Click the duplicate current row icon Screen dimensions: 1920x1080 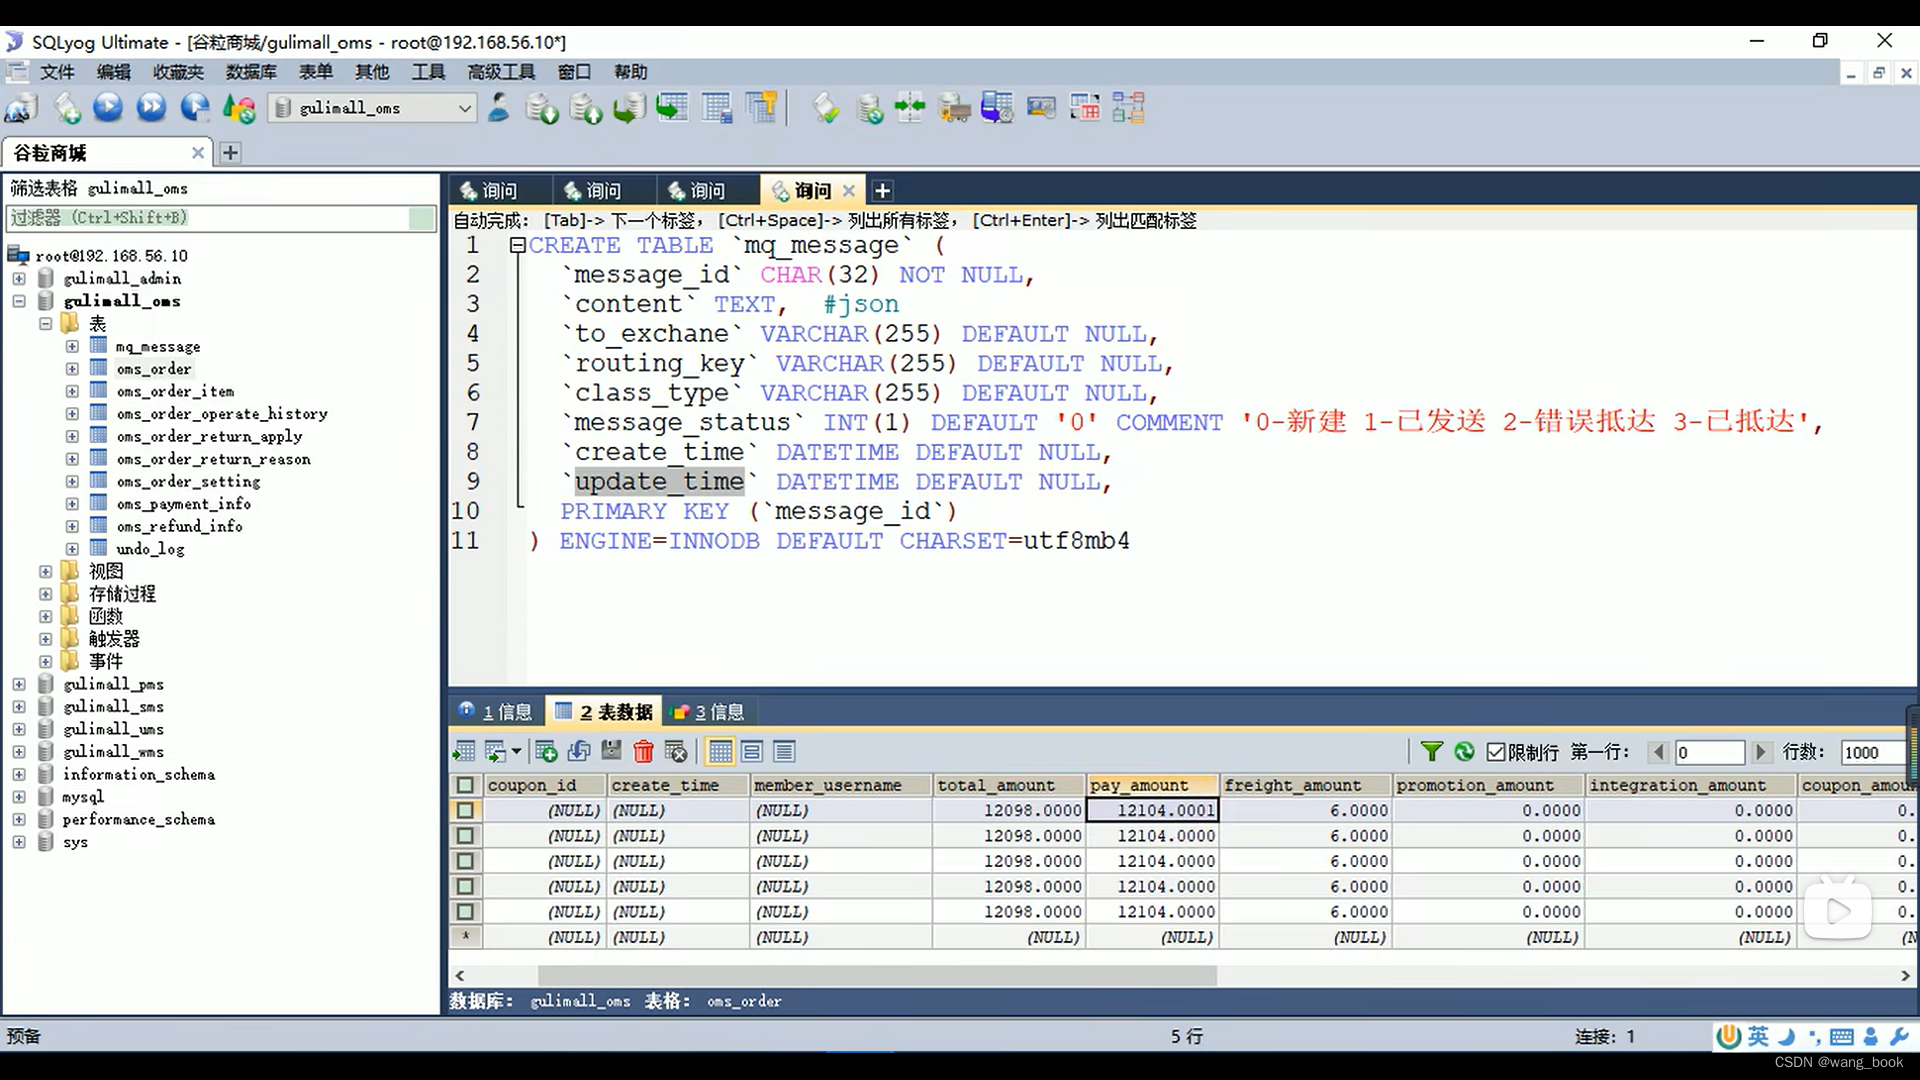pyautogui.click(x=579, y=752)
